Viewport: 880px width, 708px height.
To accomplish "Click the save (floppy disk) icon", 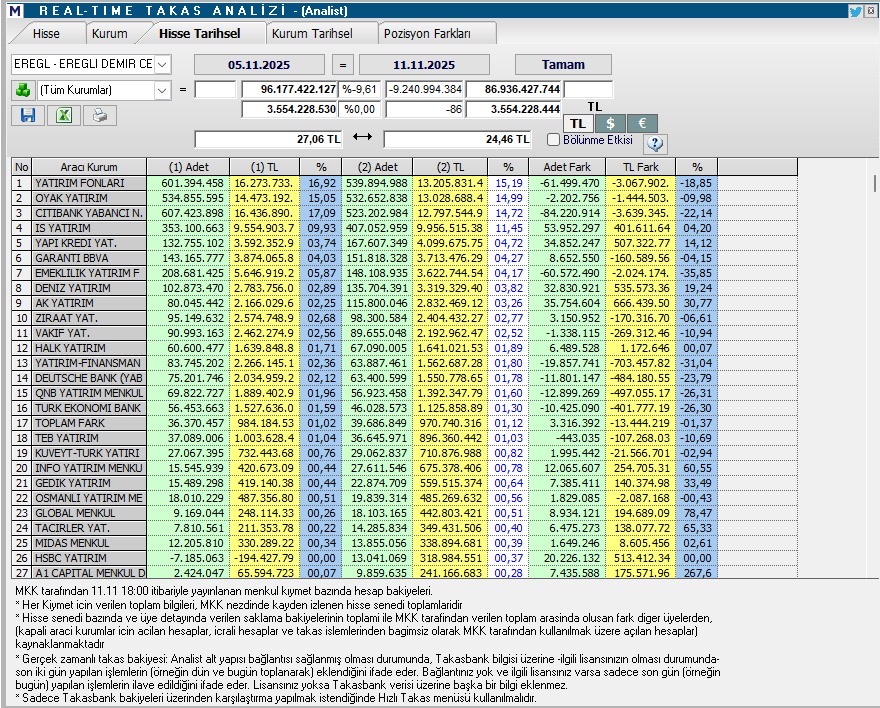I will [x=27, y=115].
